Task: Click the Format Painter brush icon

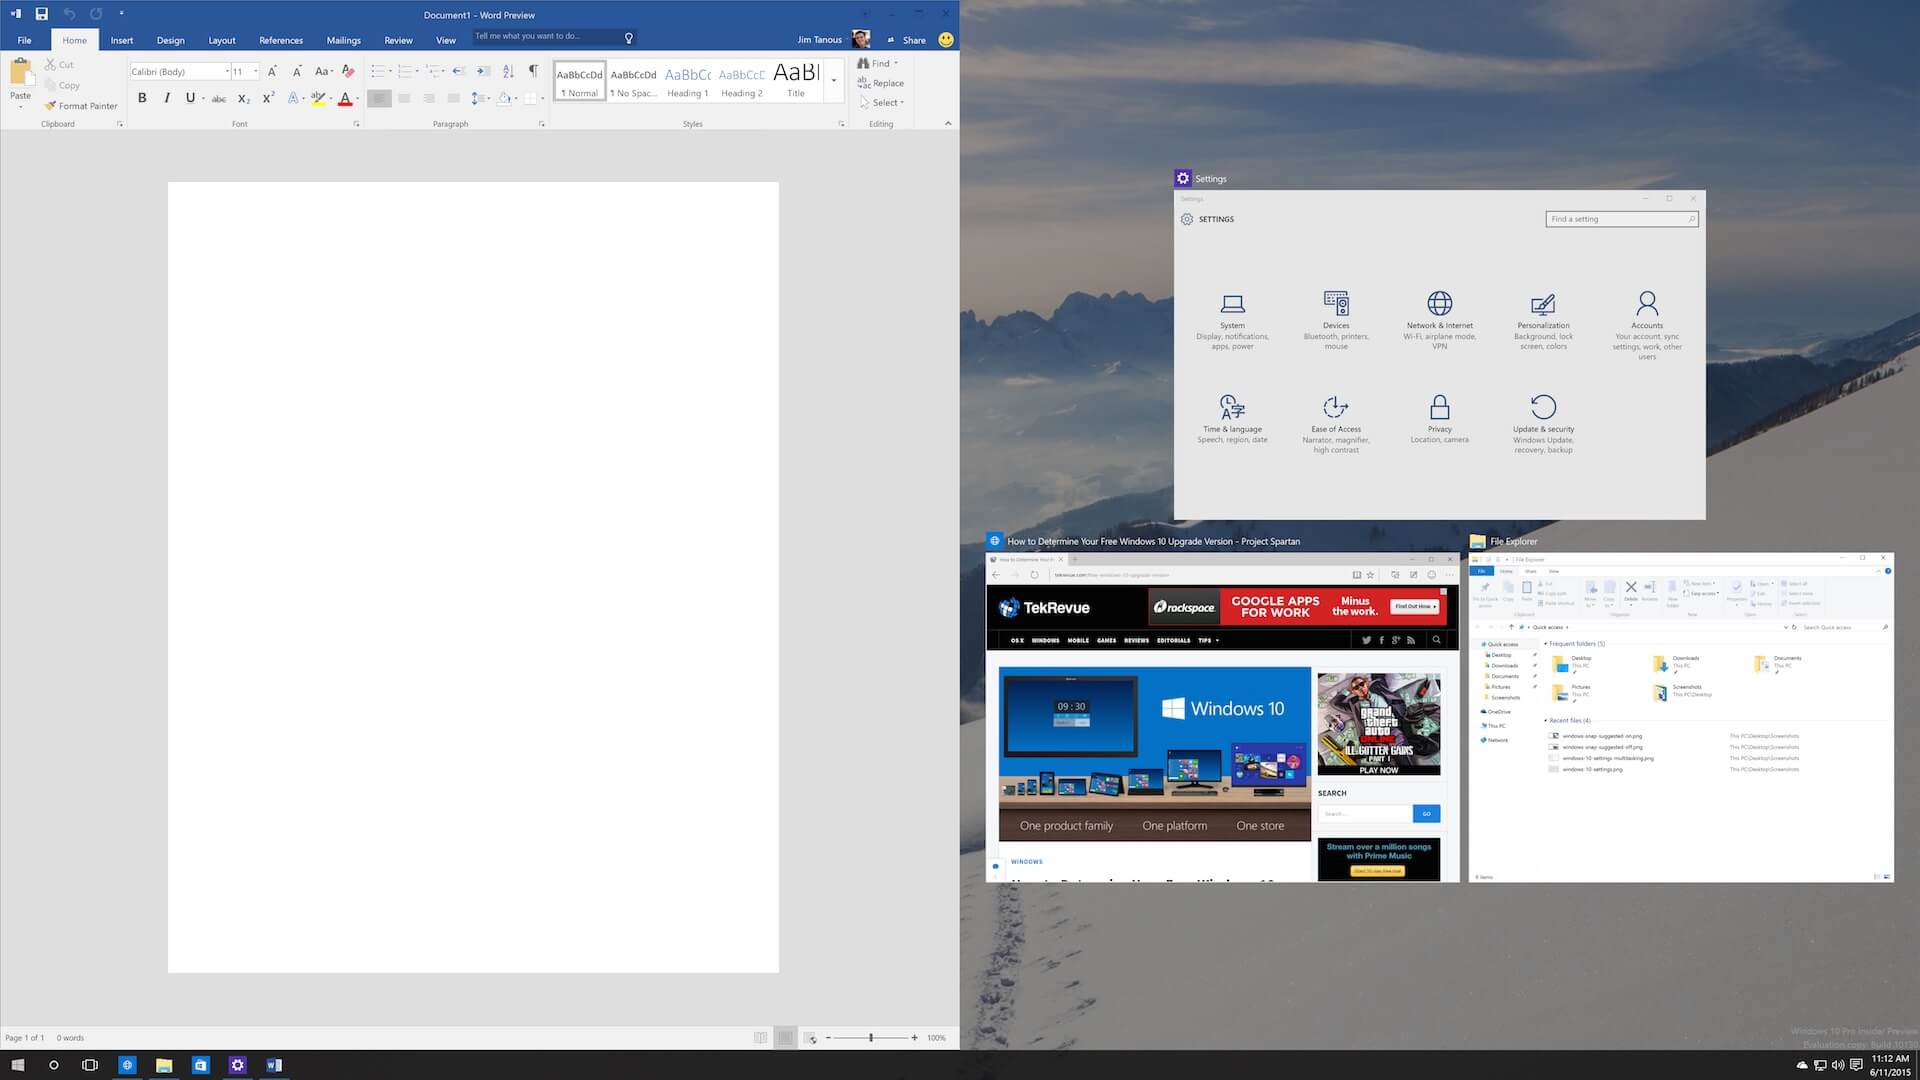Action: (50, 105)
